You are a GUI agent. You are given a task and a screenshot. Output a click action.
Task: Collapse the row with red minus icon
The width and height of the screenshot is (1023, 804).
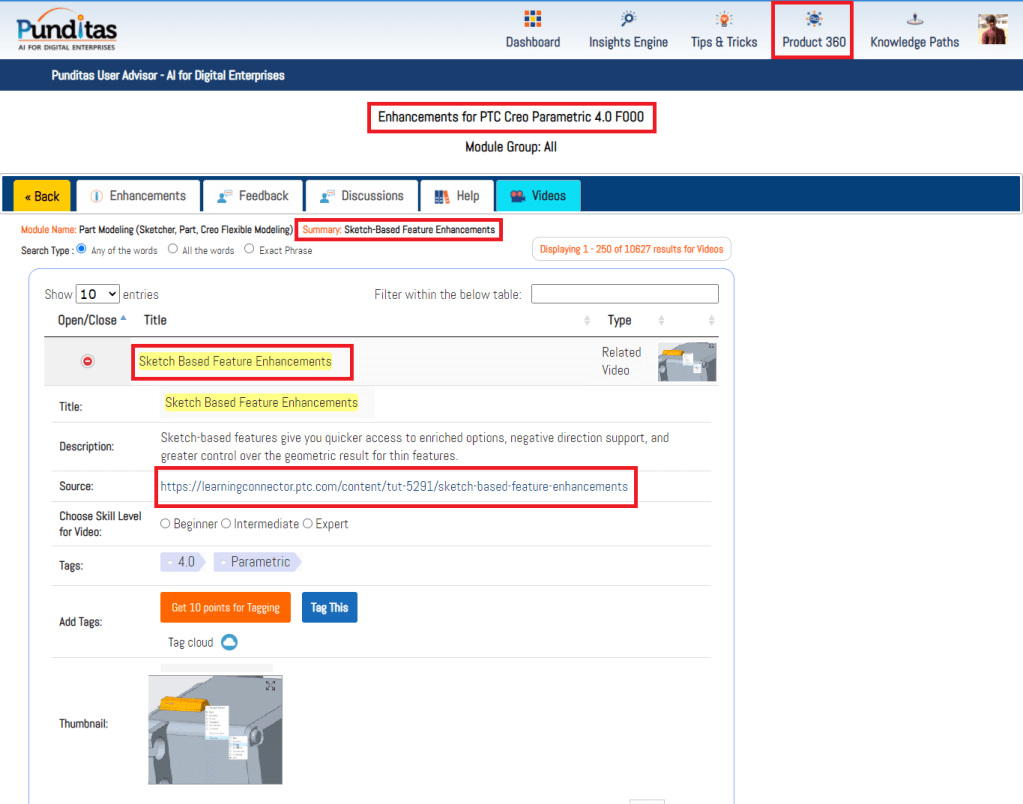(x=87, y=361)
